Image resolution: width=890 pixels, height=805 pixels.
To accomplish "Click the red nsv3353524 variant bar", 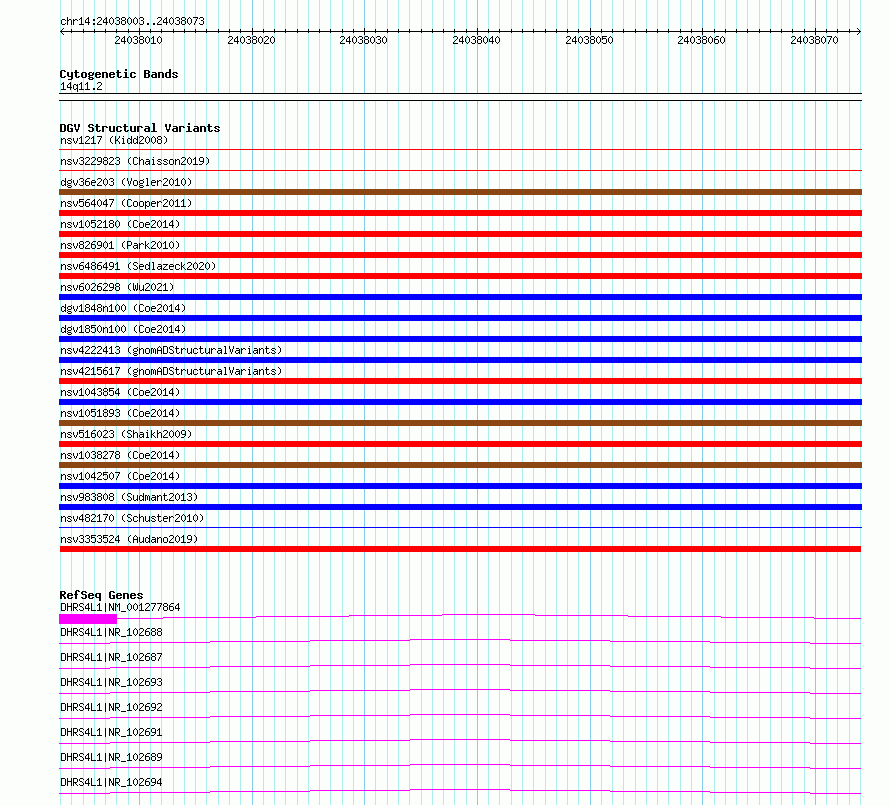I will tap(460, 549).
